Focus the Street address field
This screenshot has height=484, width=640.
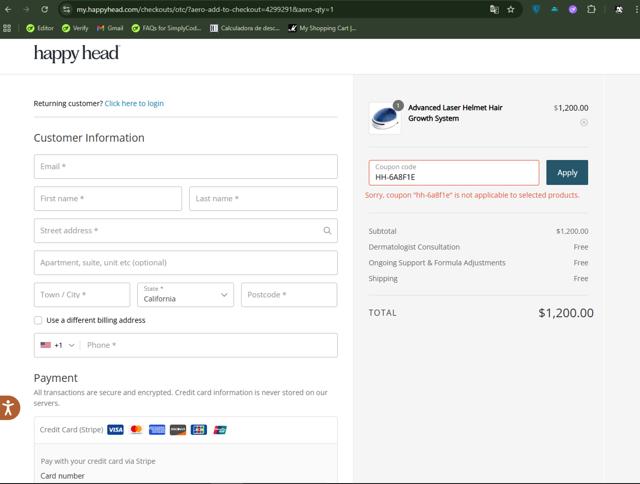pos(186,231)
